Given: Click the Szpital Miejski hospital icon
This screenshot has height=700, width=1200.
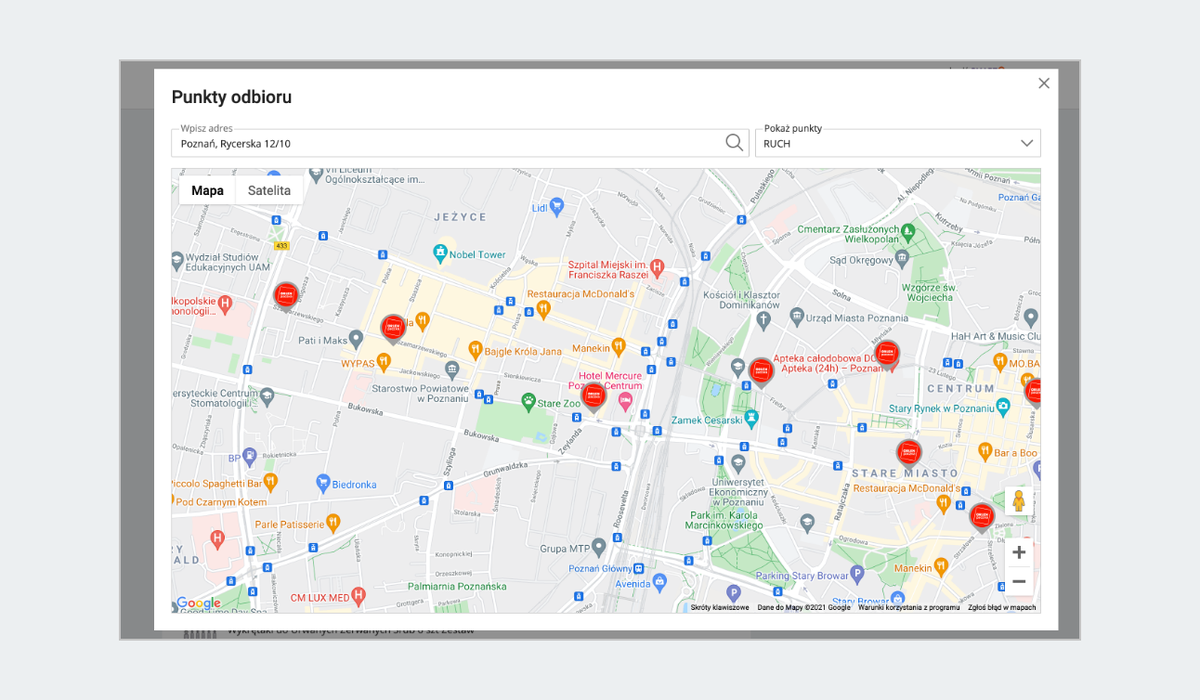Looking at the screenshot, I should [x=657, y=267].
